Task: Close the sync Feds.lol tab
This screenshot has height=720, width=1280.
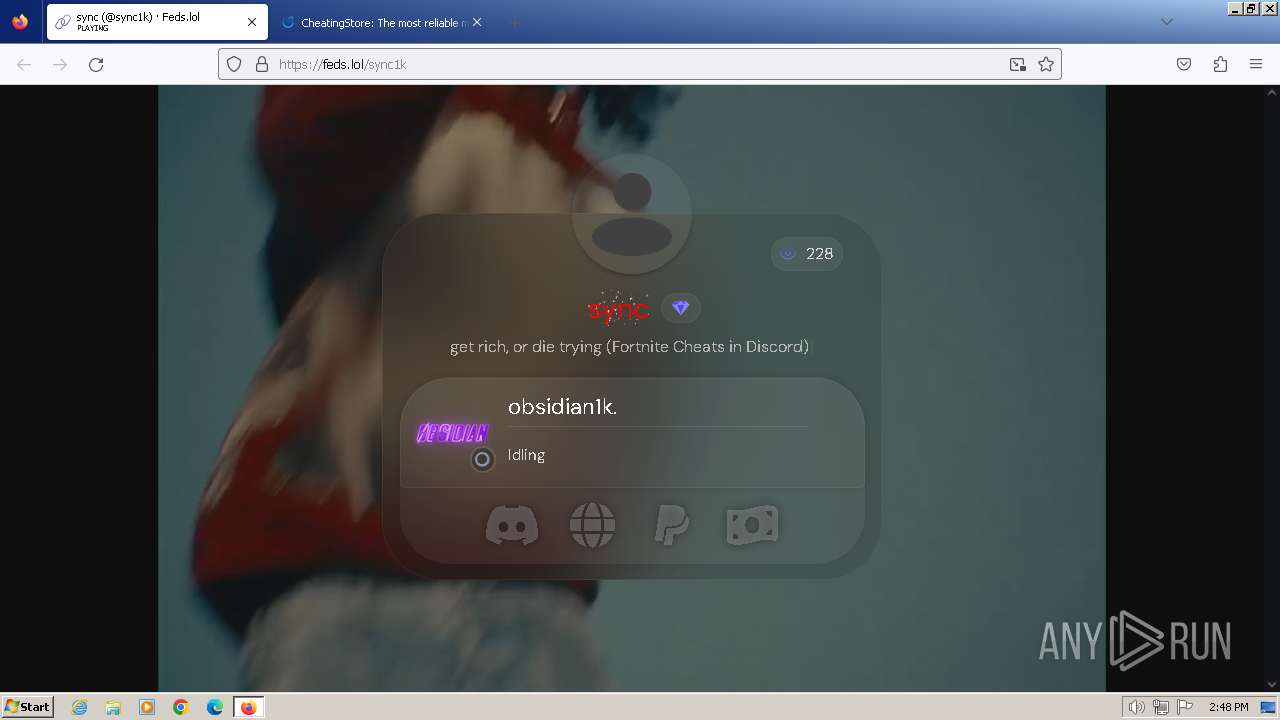Action: point(252,22)
